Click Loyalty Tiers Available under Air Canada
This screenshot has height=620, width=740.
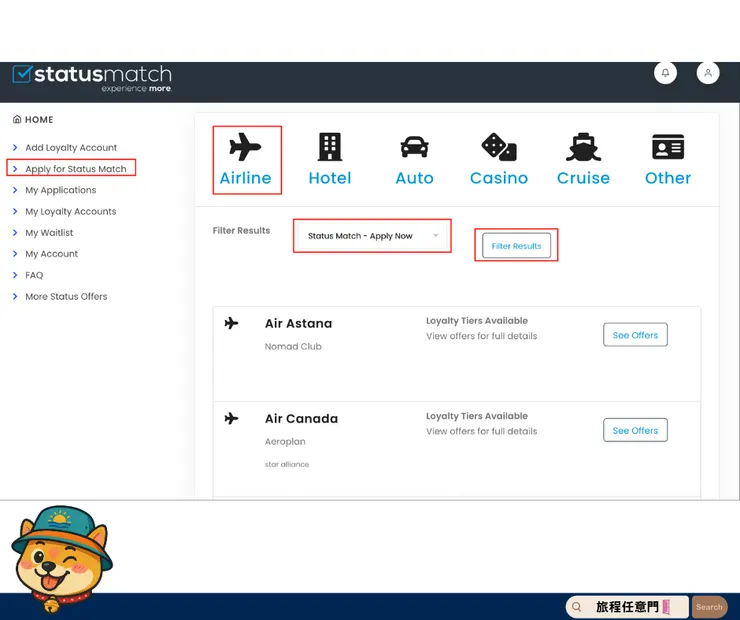click(x=477, y=416)
